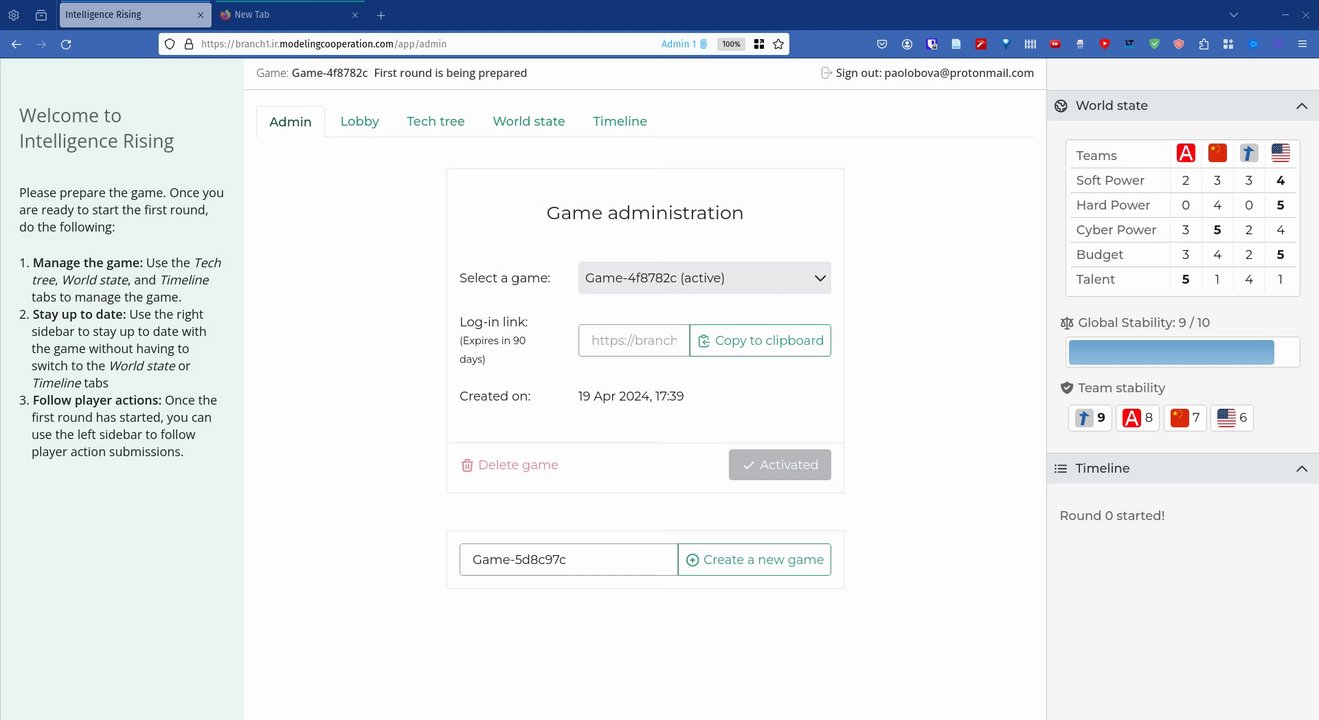Click the clipboard icon in Copy to clipboard
This screenshot has height=720, width=1319.
[704, 341]
